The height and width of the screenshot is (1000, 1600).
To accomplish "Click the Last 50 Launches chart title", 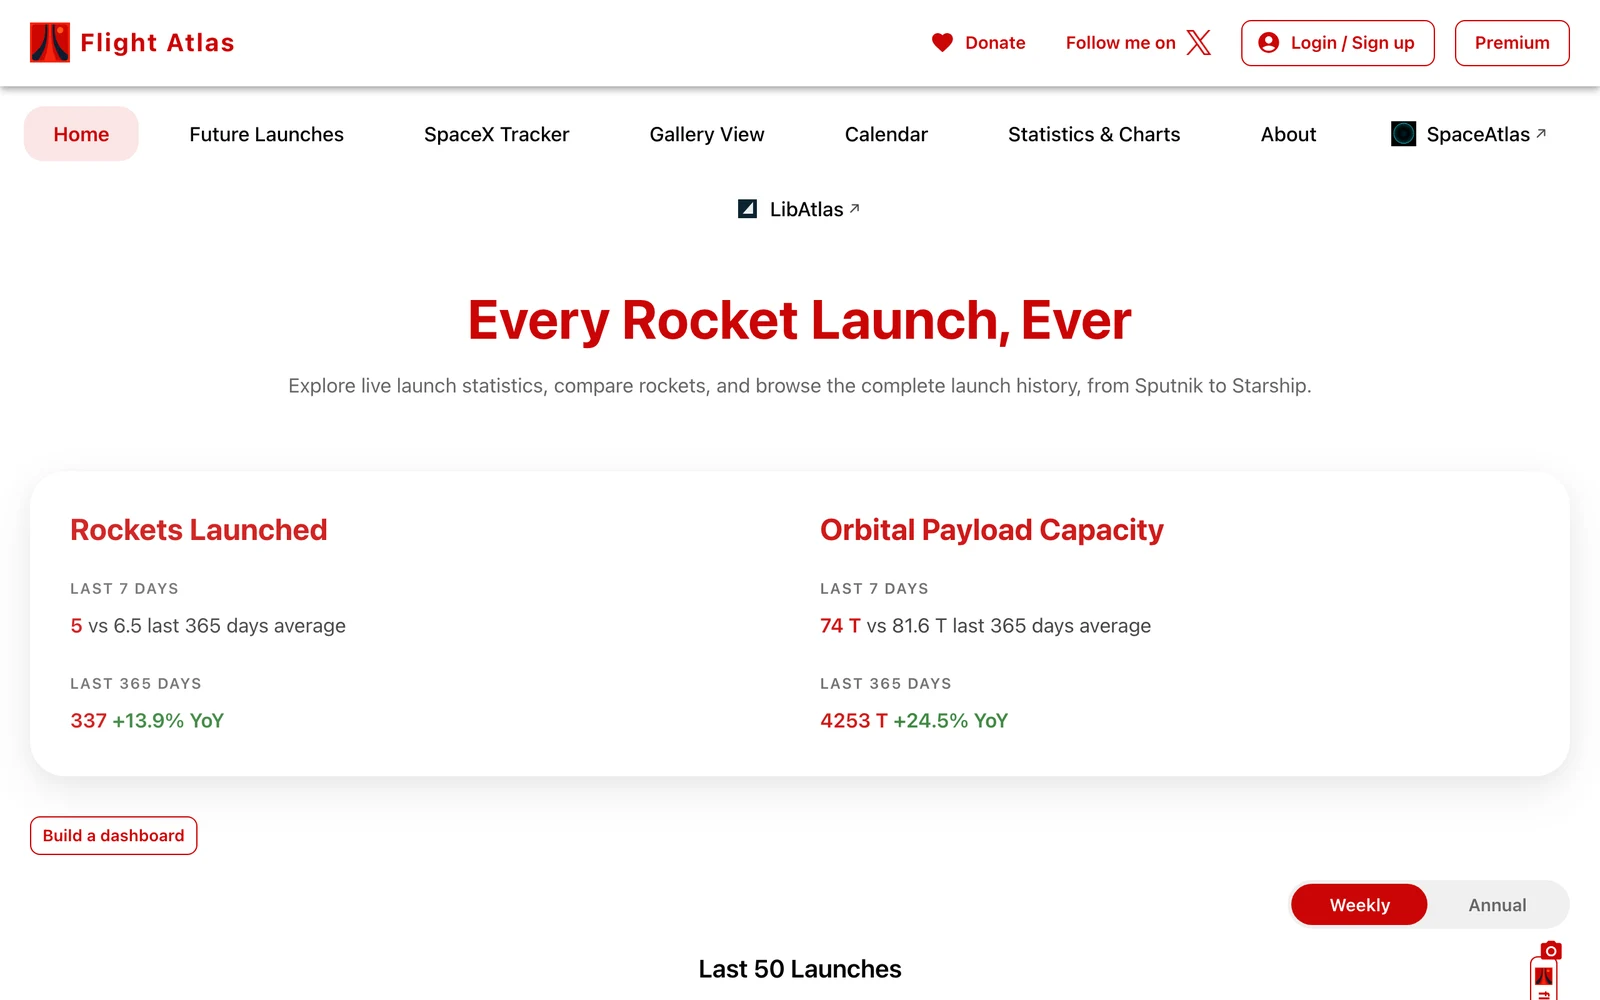I will [800, 969].
